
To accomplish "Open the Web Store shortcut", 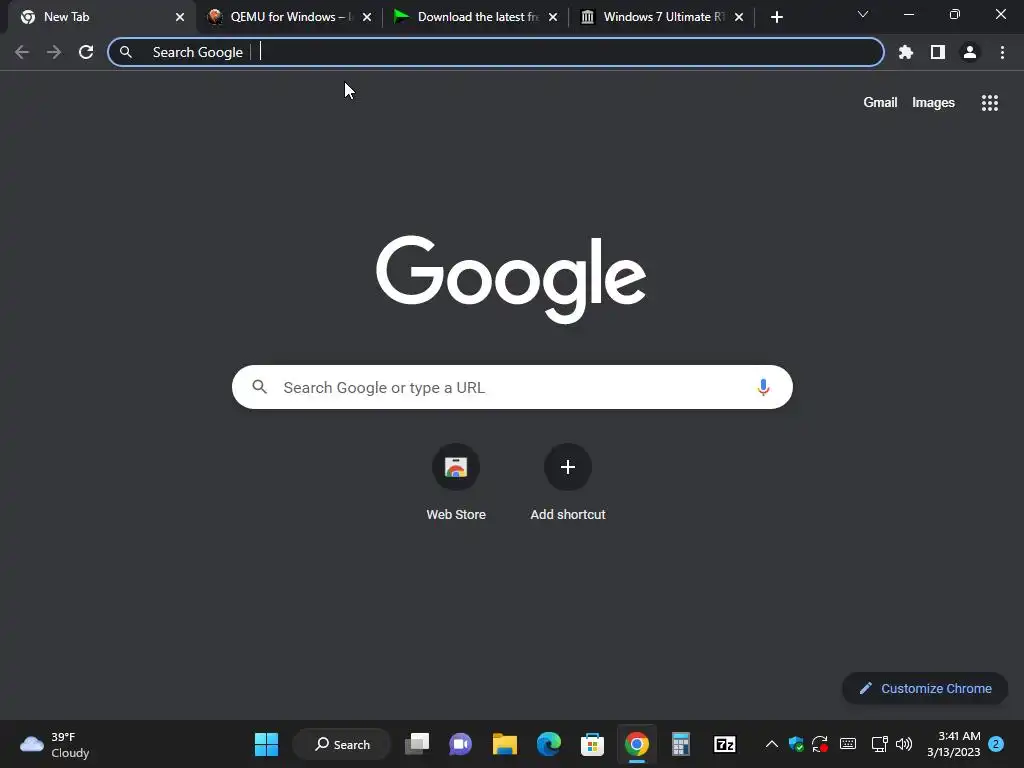I will (456, 482).
